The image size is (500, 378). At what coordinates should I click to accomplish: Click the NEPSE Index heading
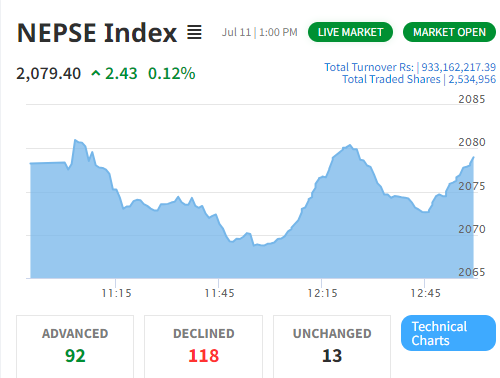[97, 33]
